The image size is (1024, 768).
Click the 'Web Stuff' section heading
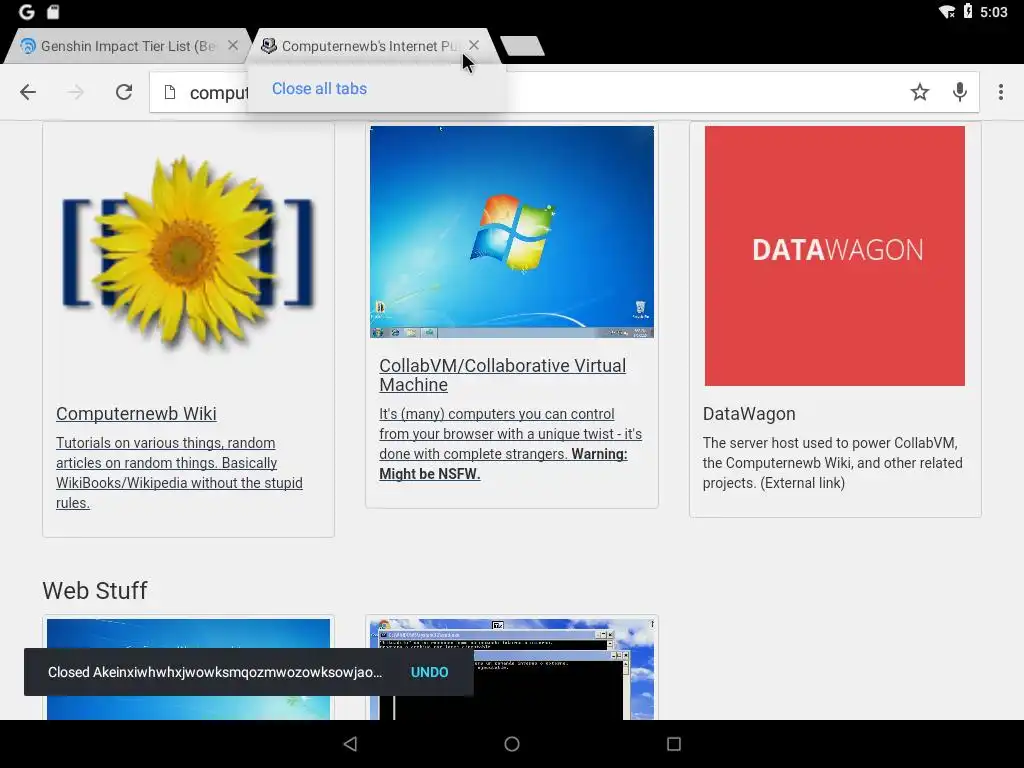[95, 590]
